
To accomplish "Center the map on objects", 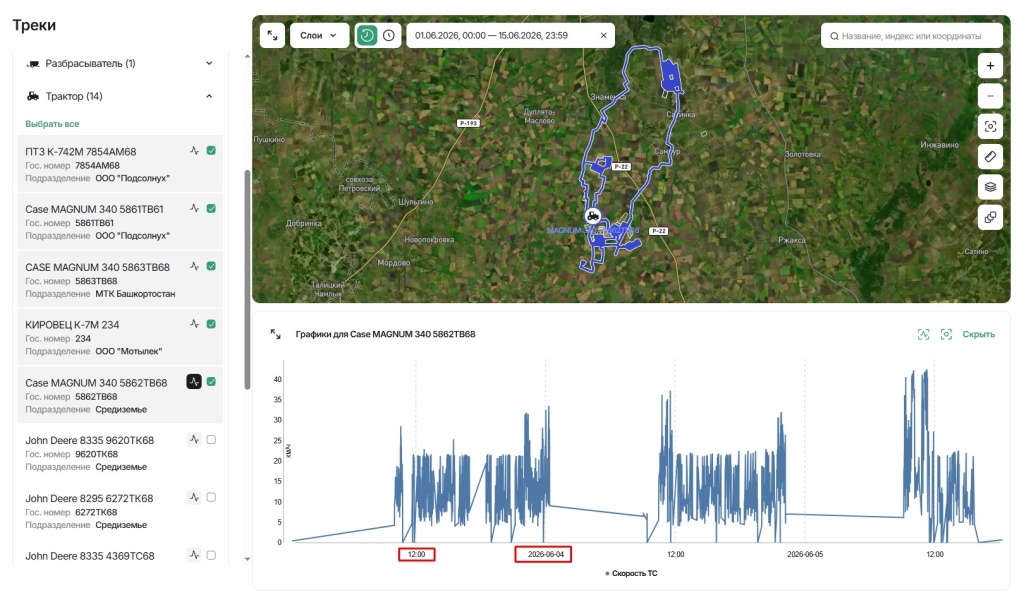I will coord(990,127).
